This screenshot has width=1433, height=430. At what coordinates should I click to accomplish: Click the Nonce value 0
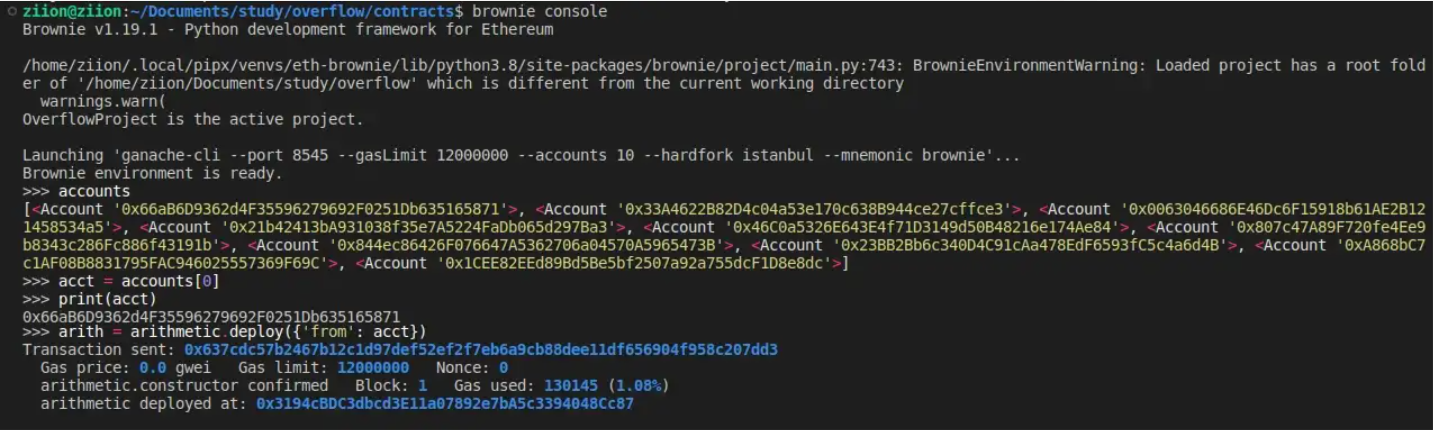pyautogui.click(x=504, y=368)
